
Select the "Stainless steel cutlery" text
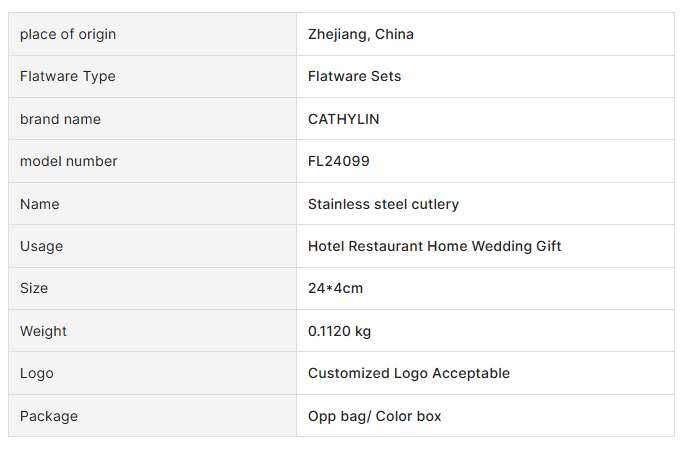[x=383, y=204]
